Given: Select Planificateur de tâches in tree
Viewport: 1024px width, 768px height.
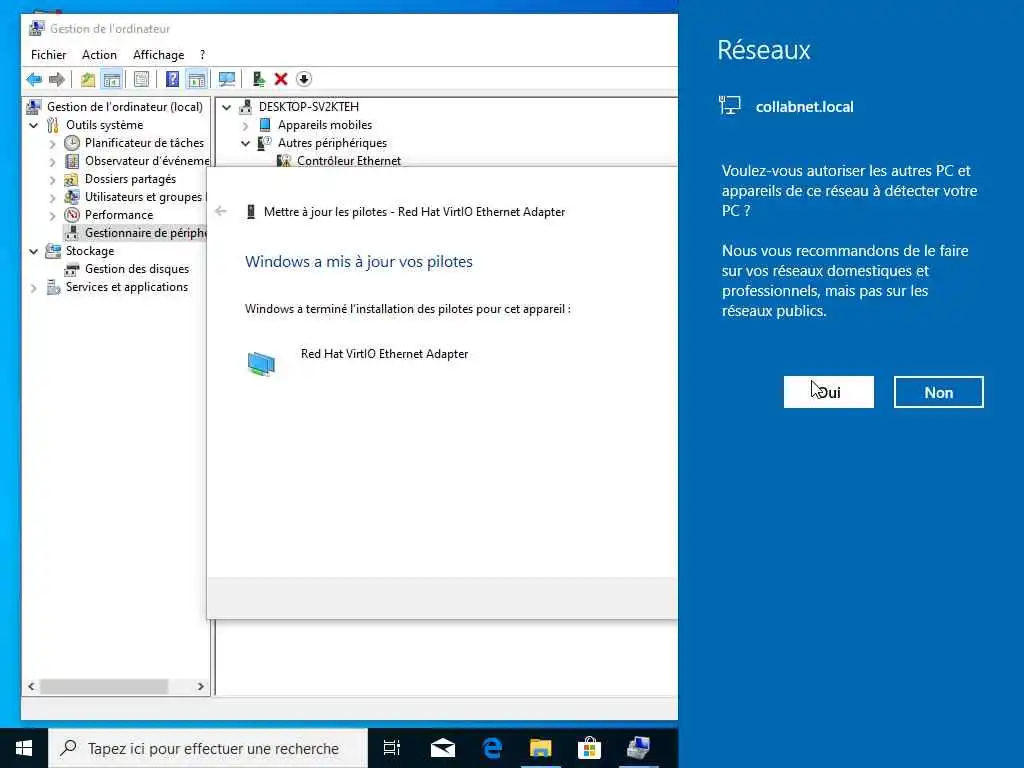Looking at the screenshot, I should (144, 143).
